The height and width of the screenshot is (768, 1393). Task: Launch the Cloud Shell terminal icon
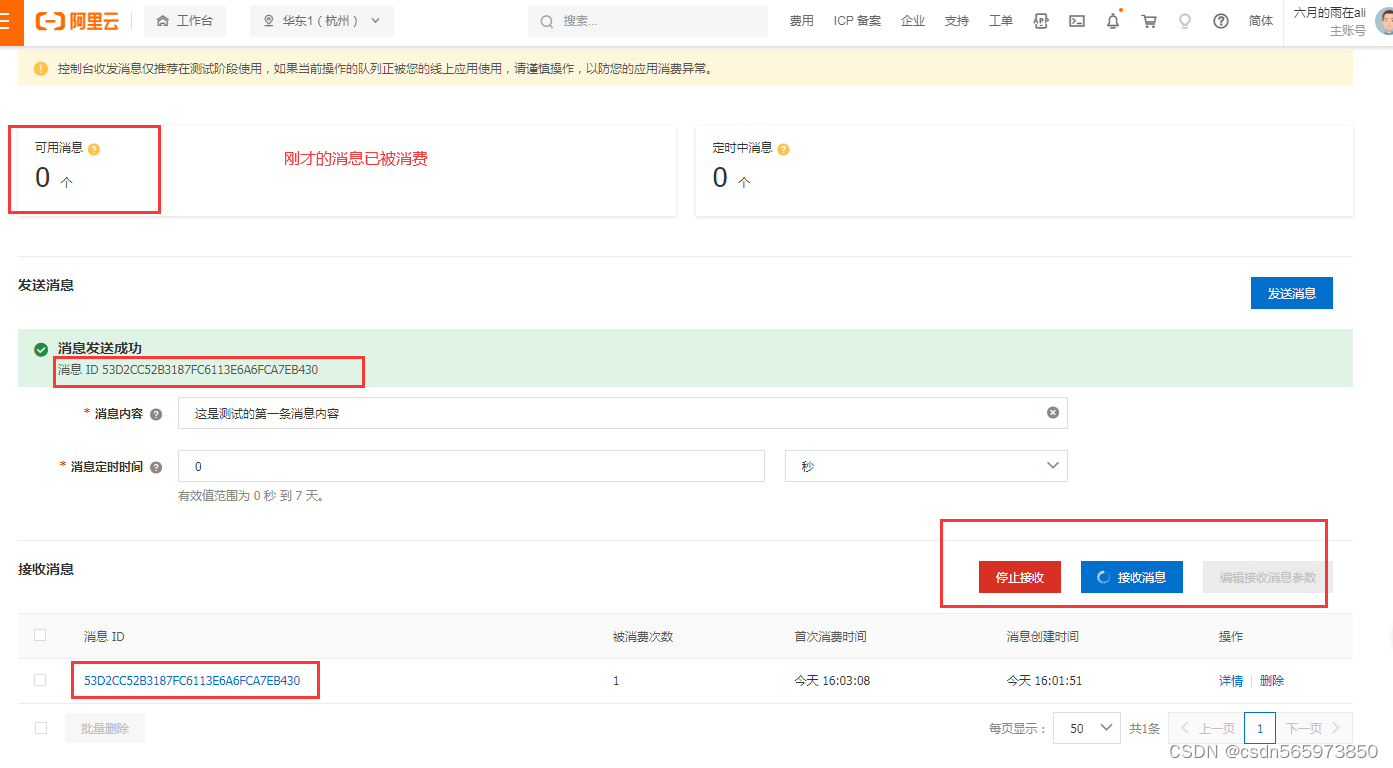(1077, 21)
